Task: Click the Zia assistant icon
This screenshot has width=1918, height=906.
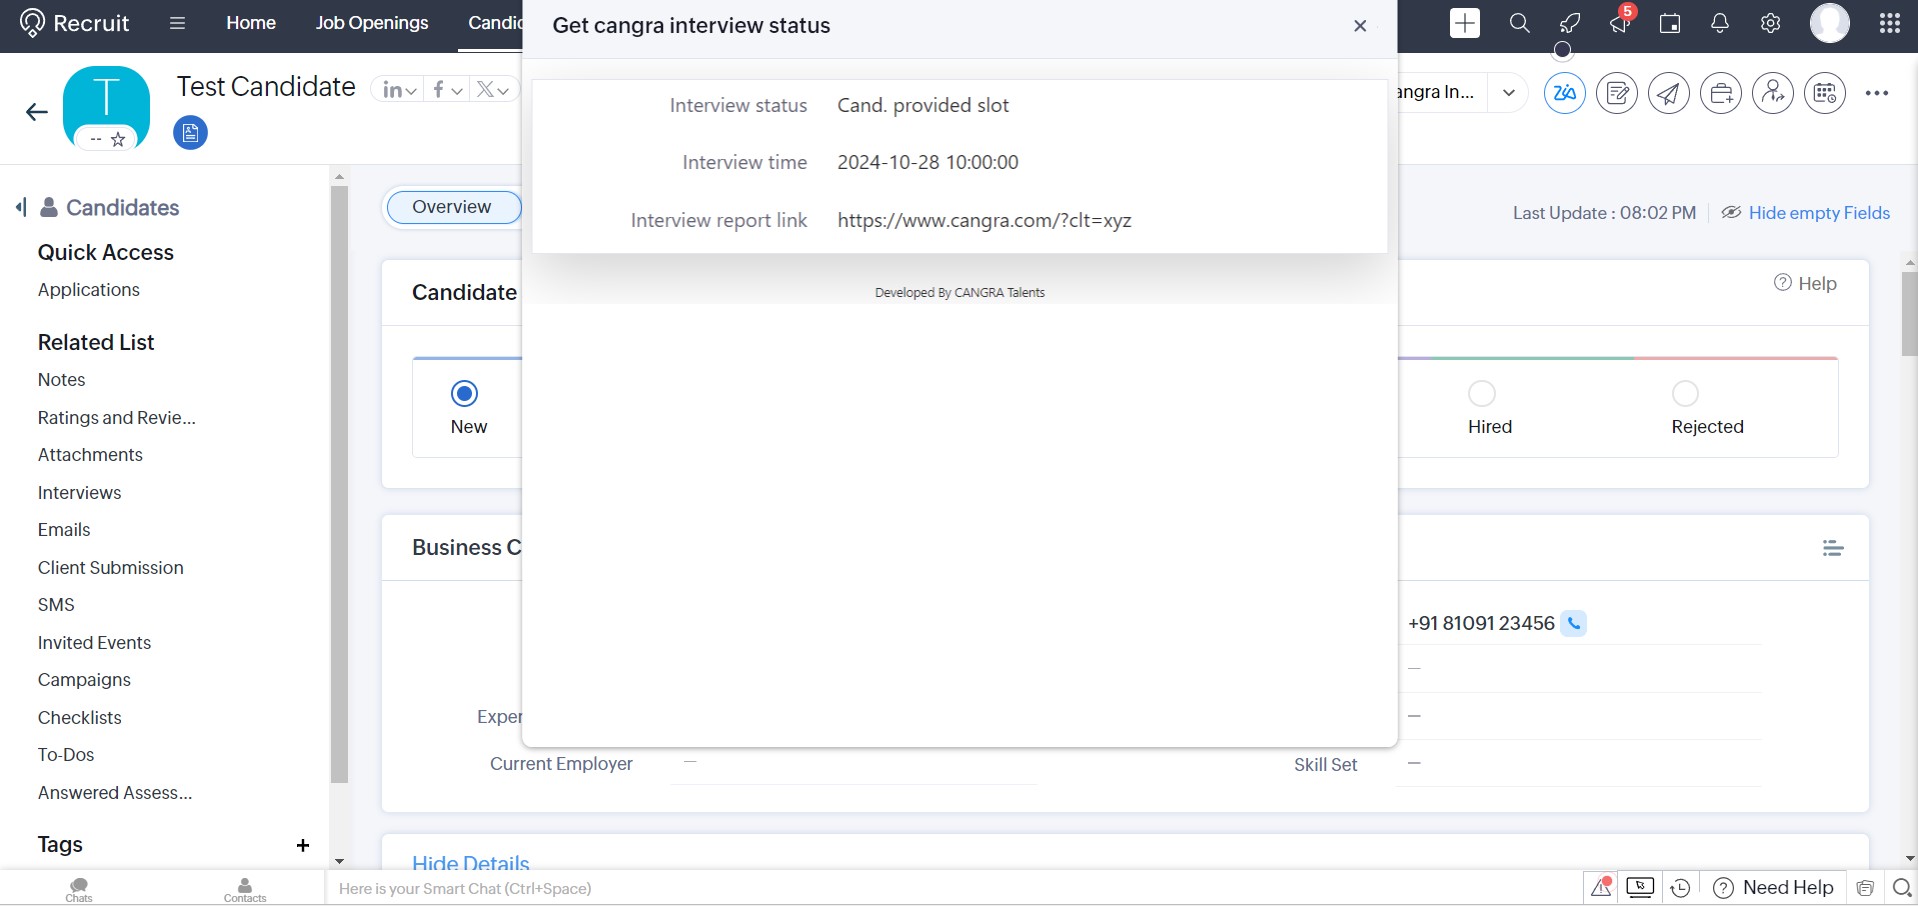Action: [1565, 94]
